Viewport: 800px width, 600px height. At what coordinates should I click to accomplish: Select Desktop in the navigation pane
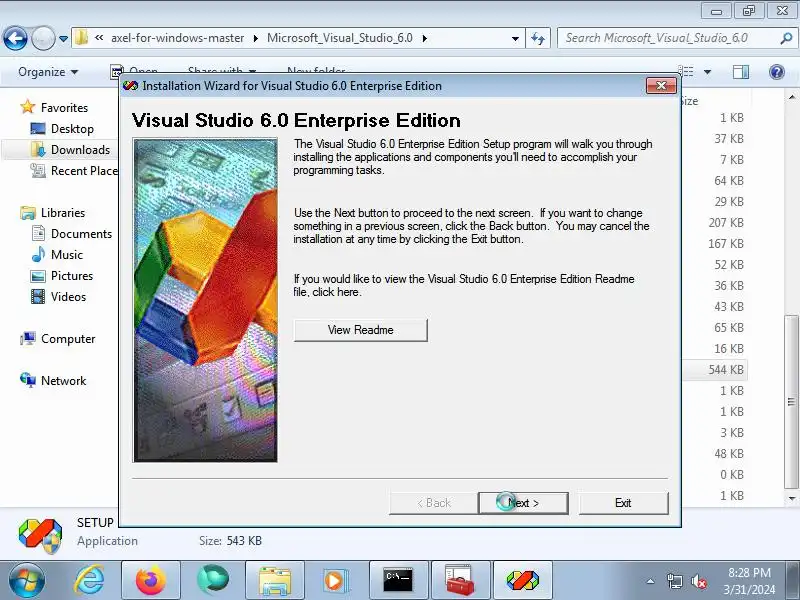click(72, 129)
